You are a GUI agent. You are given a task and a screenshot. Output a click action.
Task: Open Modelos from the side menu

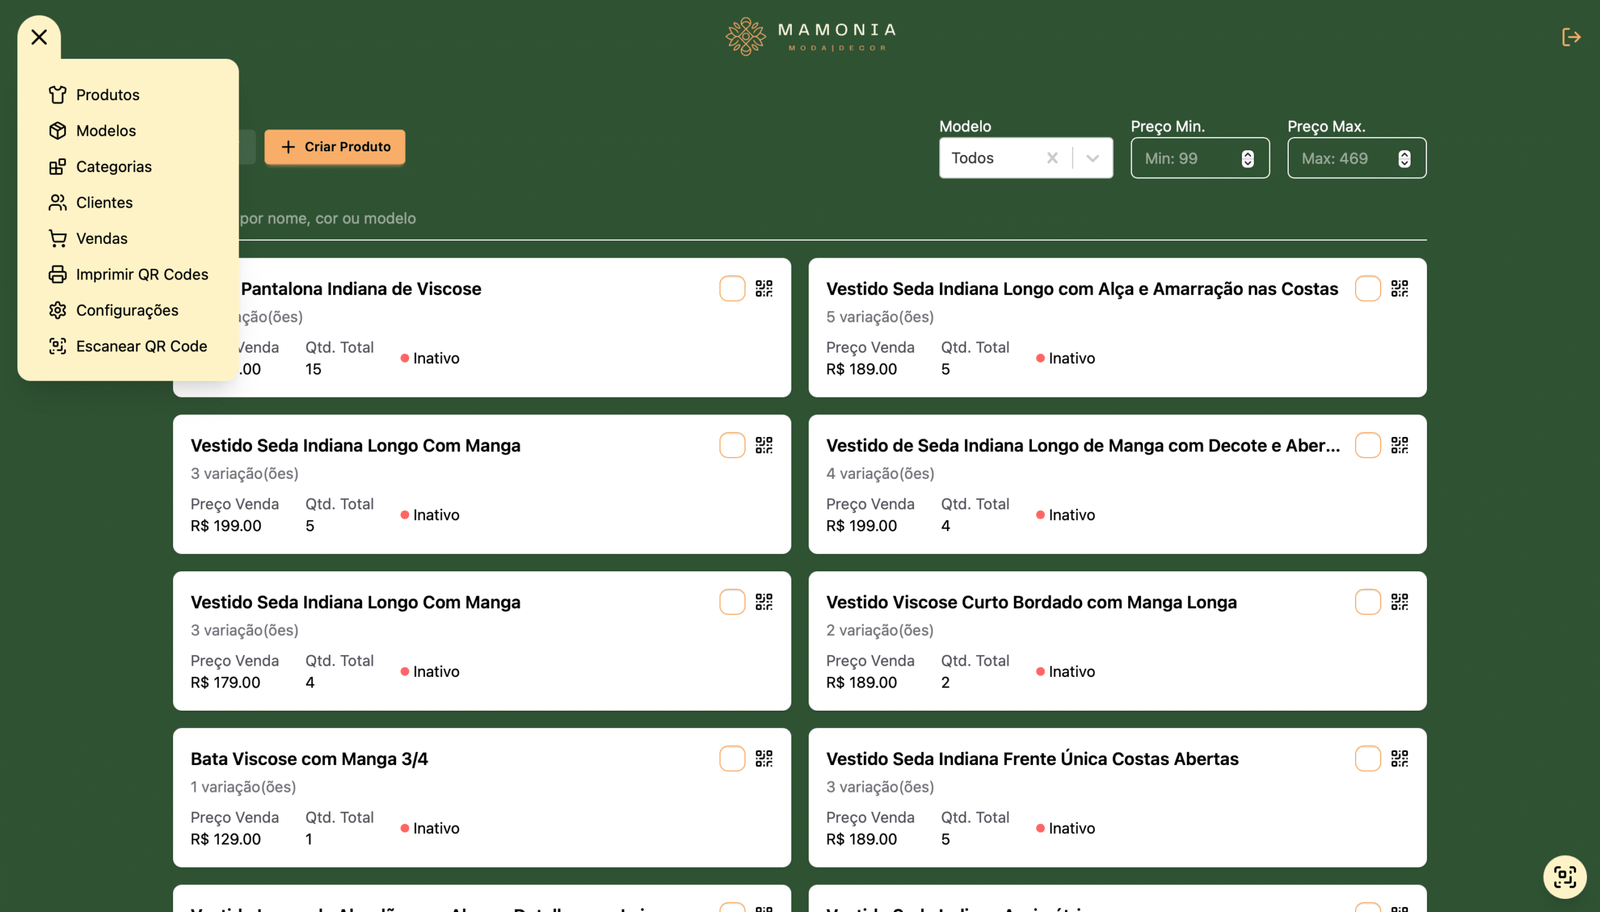[x=106, y=131]
